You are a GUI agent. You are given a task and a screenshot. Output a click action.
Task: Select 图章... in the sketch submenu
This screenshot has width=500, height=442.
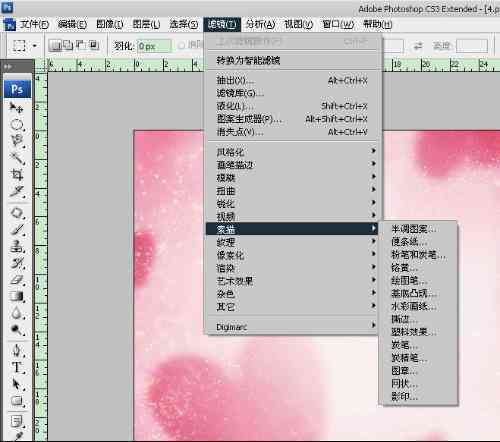[x=420, y=370]
